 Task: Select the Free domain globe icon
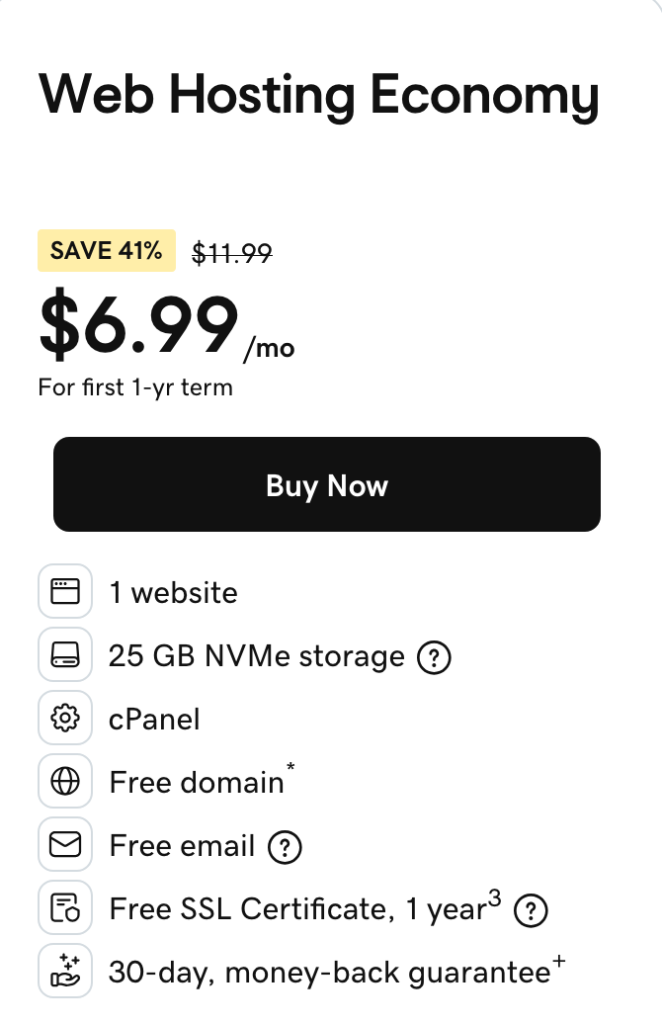click(64, 781)
